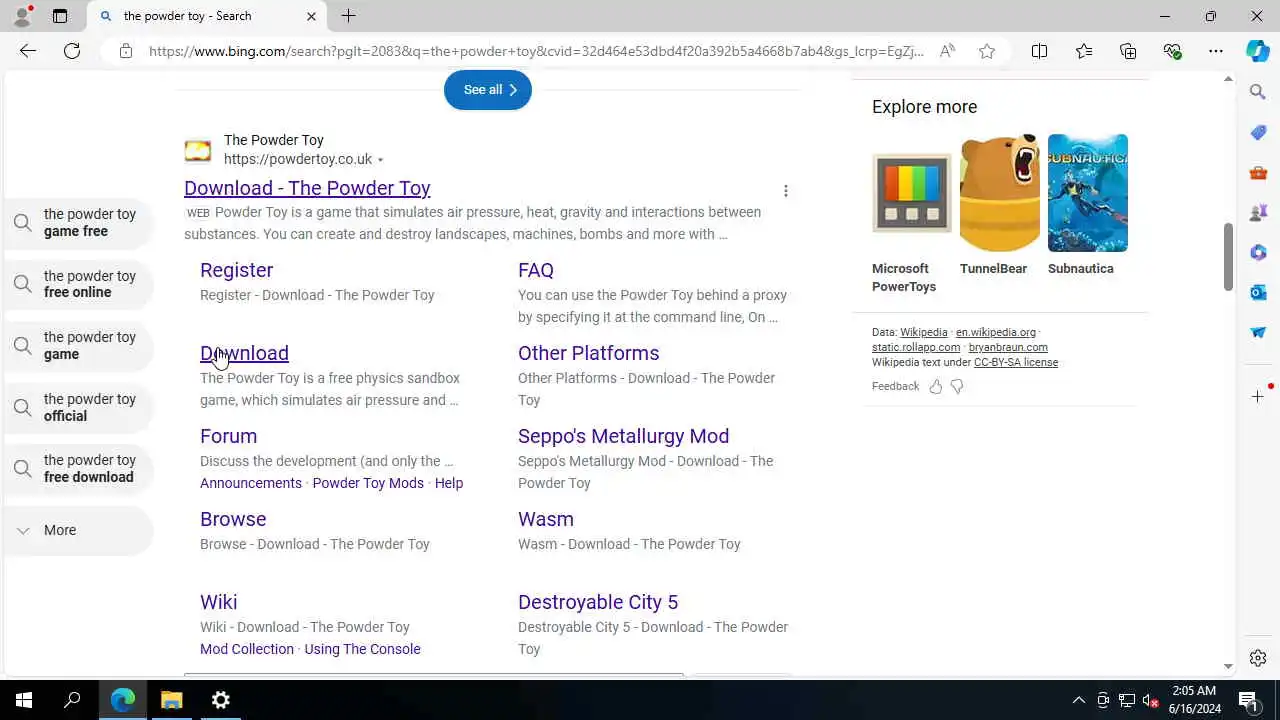
Task: Open the Download sitelink
Action: [x=244, y=353]
